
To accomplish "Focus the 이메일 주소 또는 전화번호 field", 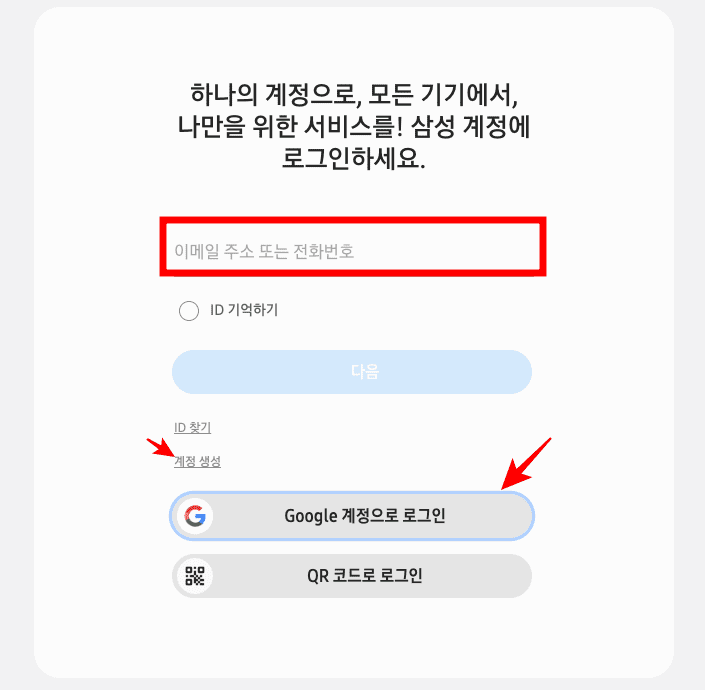I will click(x=353, y=246).
